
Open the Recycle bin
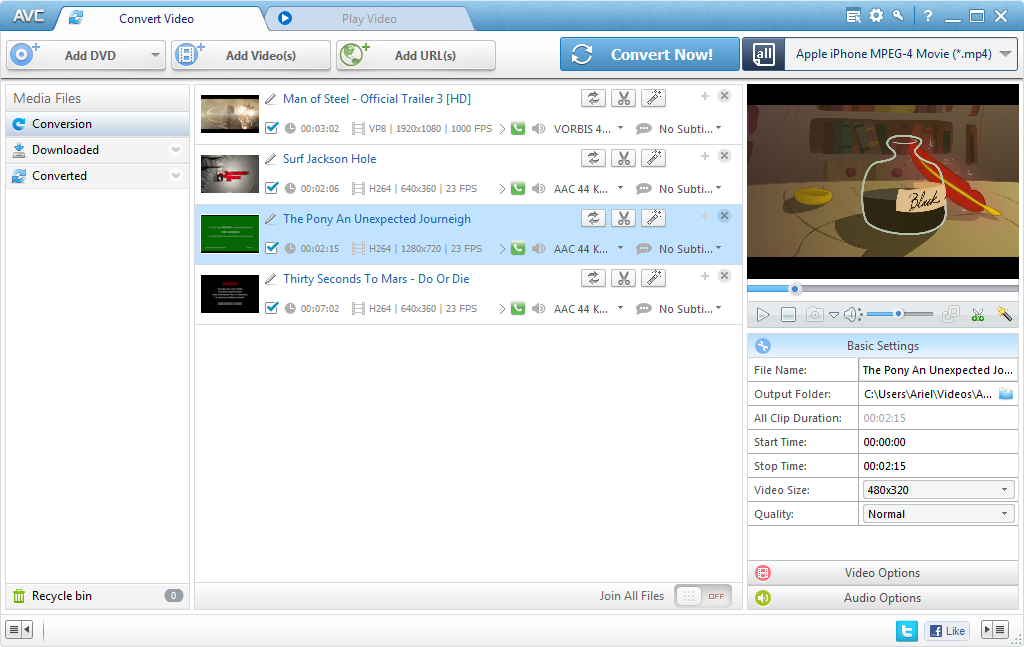(x=97, y=596)
